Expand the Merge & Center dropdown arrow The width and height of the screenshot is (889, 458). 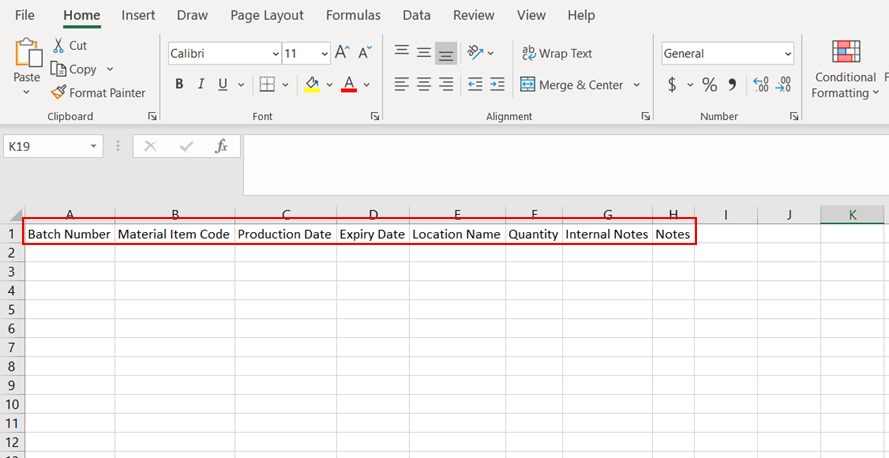(637, 85)
